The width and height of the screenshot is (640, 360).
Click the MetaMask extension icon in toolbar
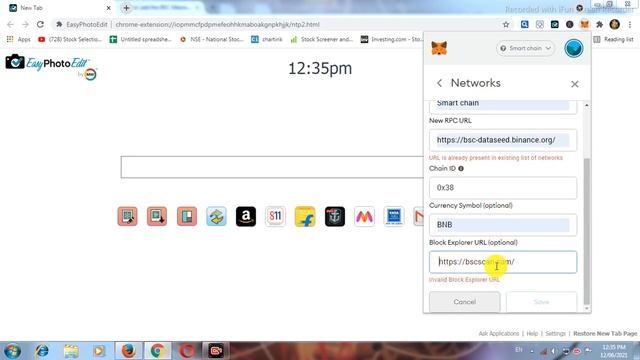click(x=584, y=24)
